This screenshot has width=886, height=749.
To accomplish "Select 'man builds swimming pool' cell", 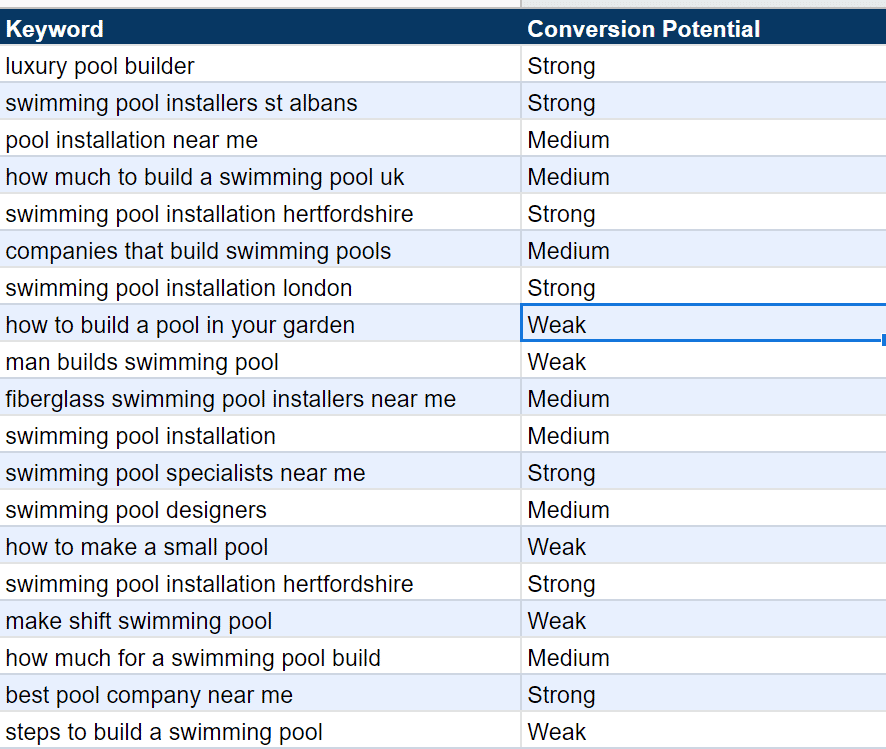I will point(260,362).
